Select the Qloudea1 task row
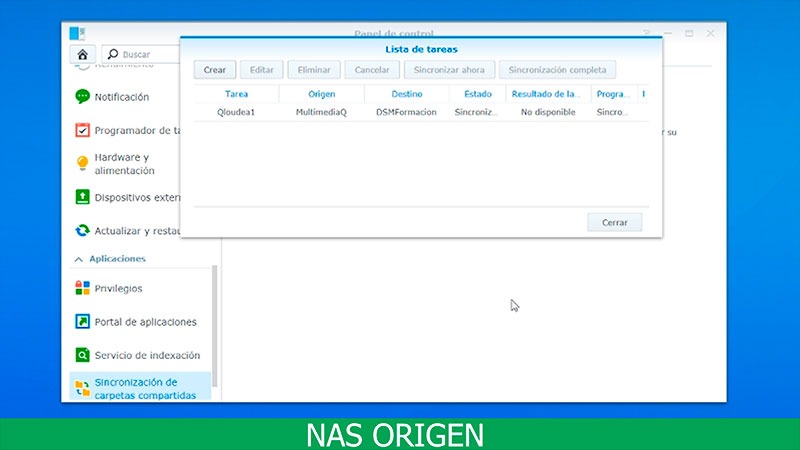Screen dimensions: 800x450 [421, 112]
